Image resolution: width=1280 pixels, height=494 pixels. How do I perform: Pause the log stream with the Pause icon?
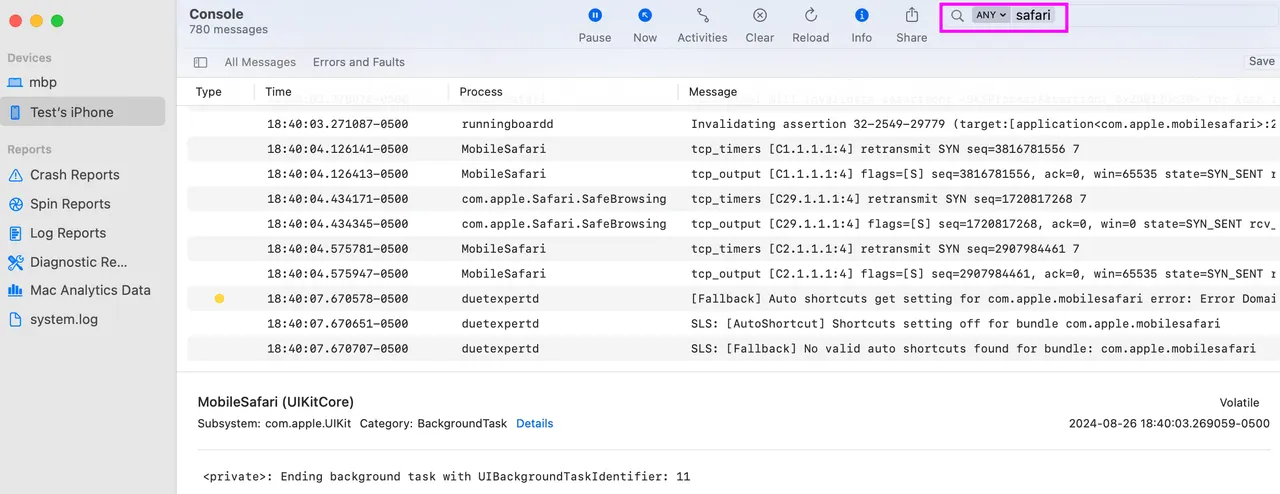click(x=595, y=15)
